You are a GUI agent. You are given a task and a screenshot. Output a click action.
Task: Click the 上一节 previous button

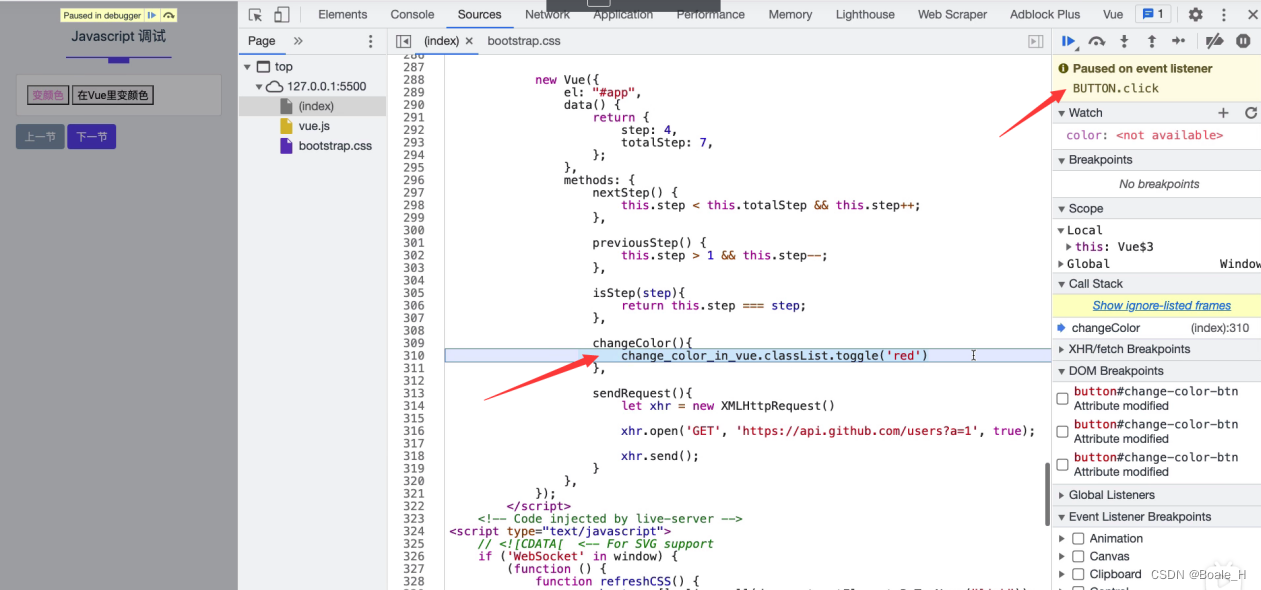[40, 137]
